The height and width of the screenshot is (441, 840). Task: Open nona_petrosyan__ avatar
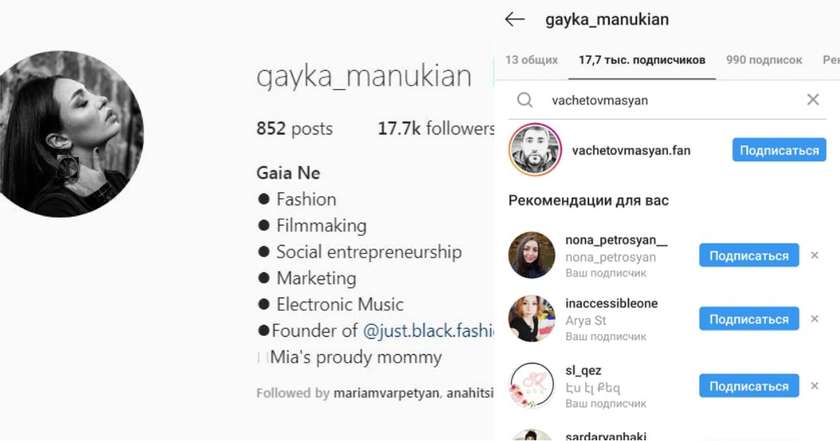coord(531,255)
